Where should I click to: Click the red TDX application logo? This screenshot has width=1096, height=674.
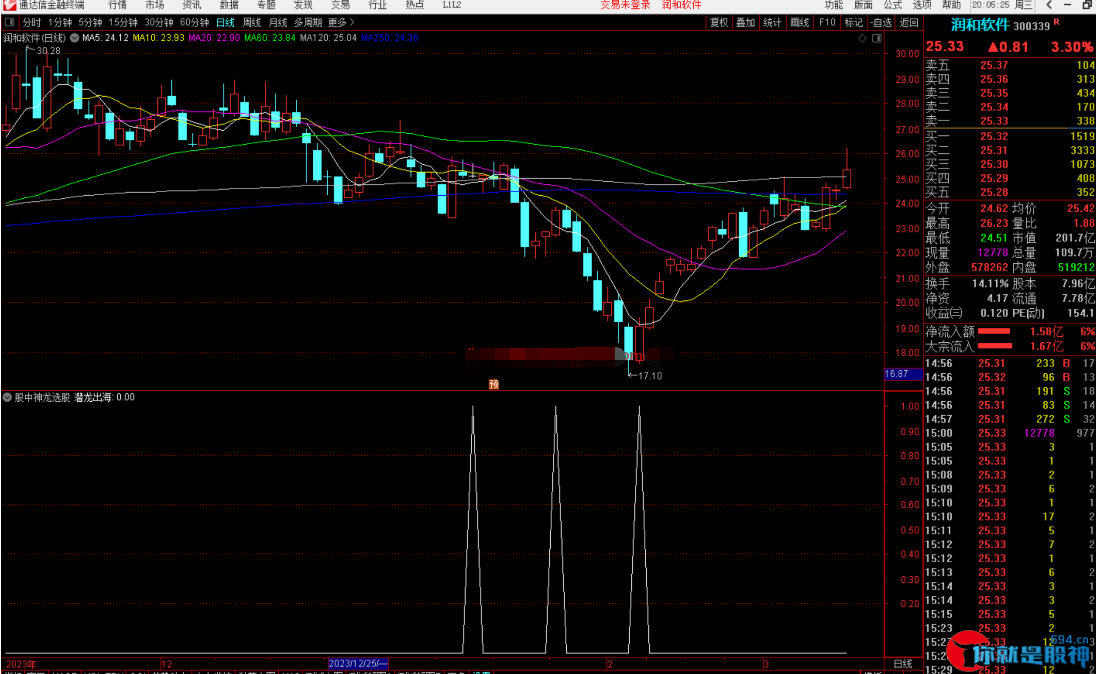[9, 5]
